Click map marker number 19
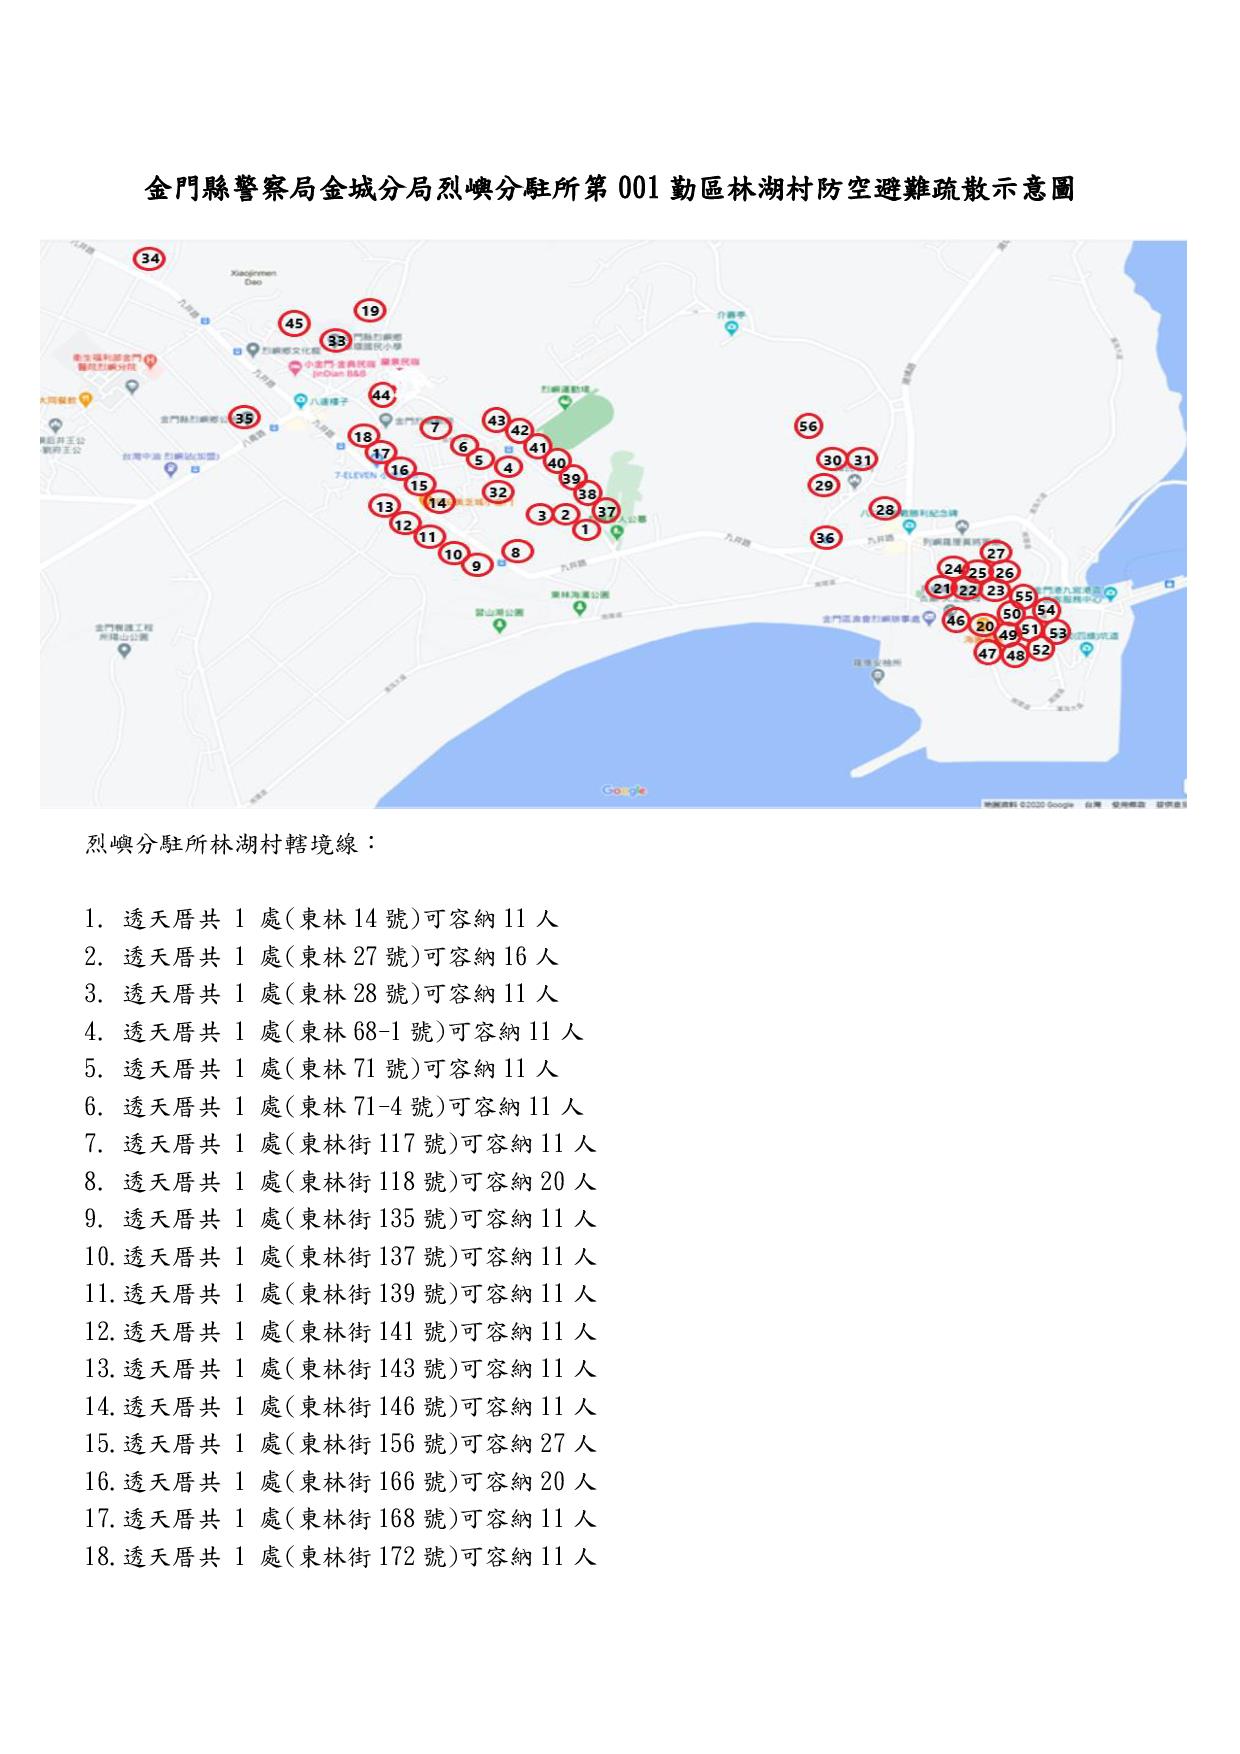The width and height of the screenshot is (1240, 1754). coord(370,310)
